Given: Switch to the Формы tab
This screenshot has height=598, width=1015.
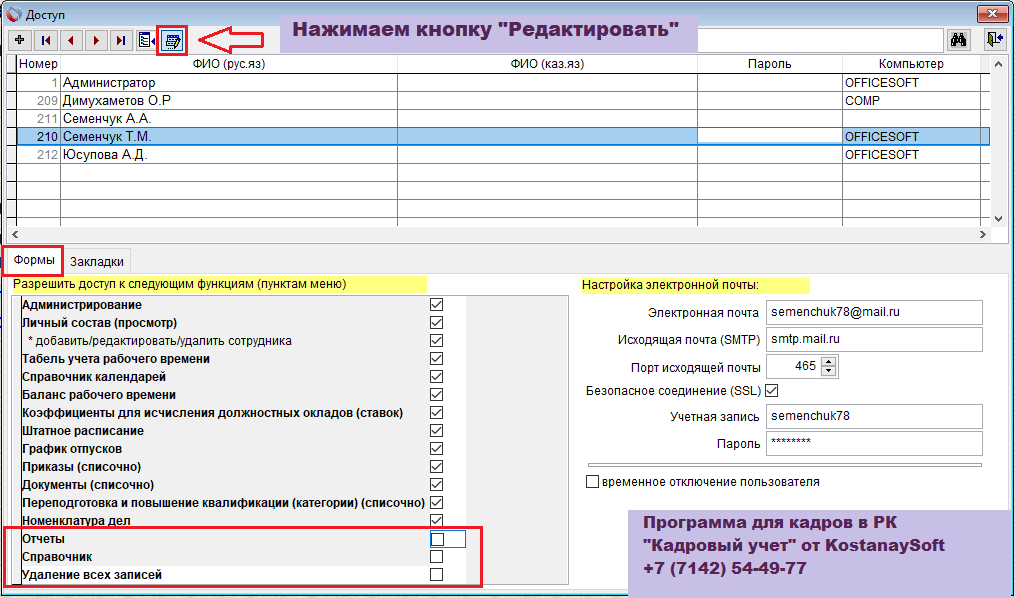Looking at the screenshot, I should 34,260.
